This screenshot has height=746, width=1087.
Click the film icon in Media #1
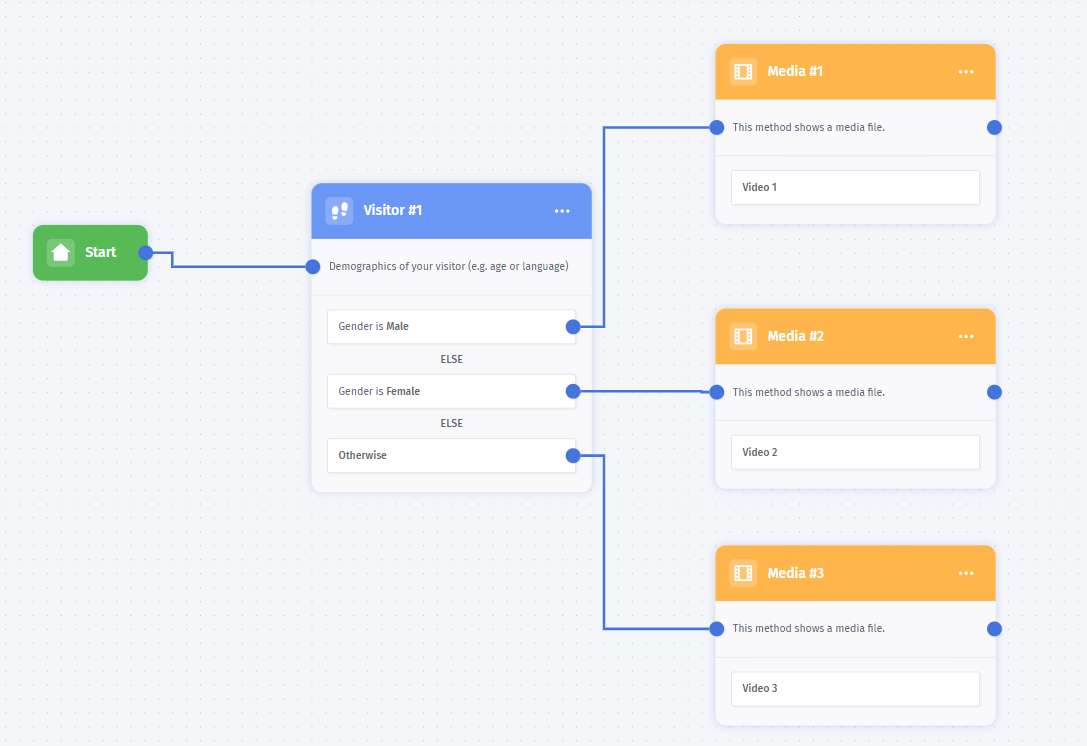743,71
